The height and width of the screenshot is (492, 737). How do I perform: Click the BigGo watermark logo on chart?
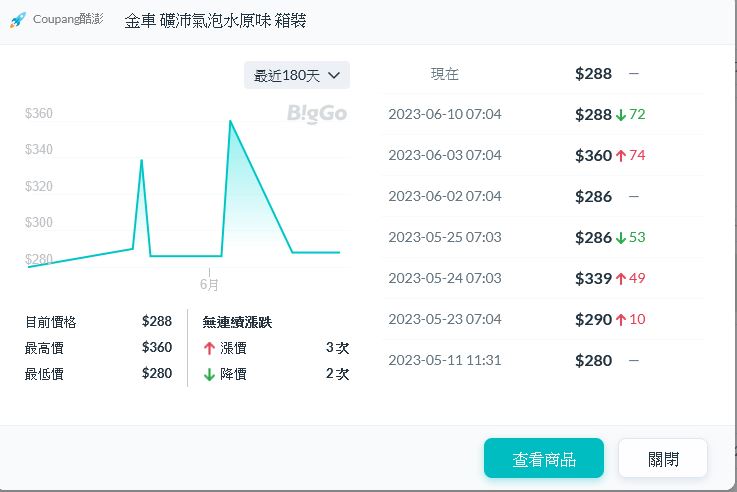(x=316, y=113)
